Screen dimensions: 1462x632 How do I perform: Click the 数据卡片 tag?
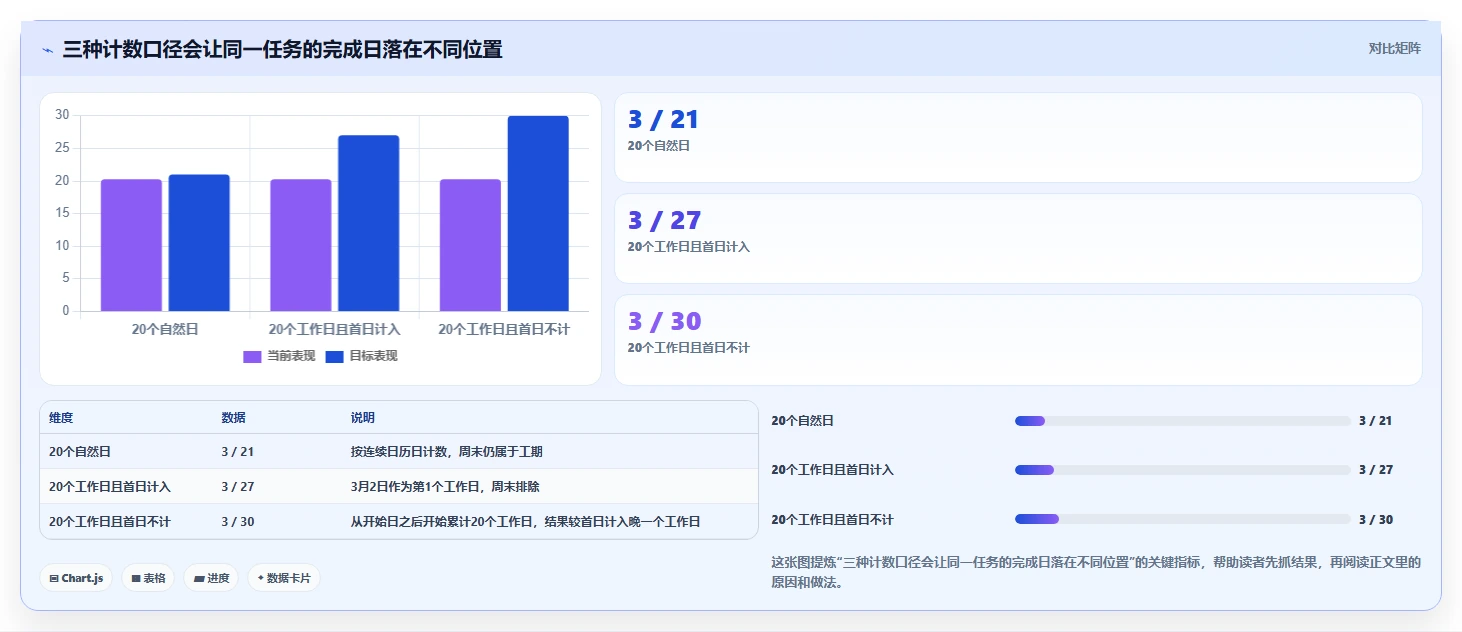tap(284, 578)
